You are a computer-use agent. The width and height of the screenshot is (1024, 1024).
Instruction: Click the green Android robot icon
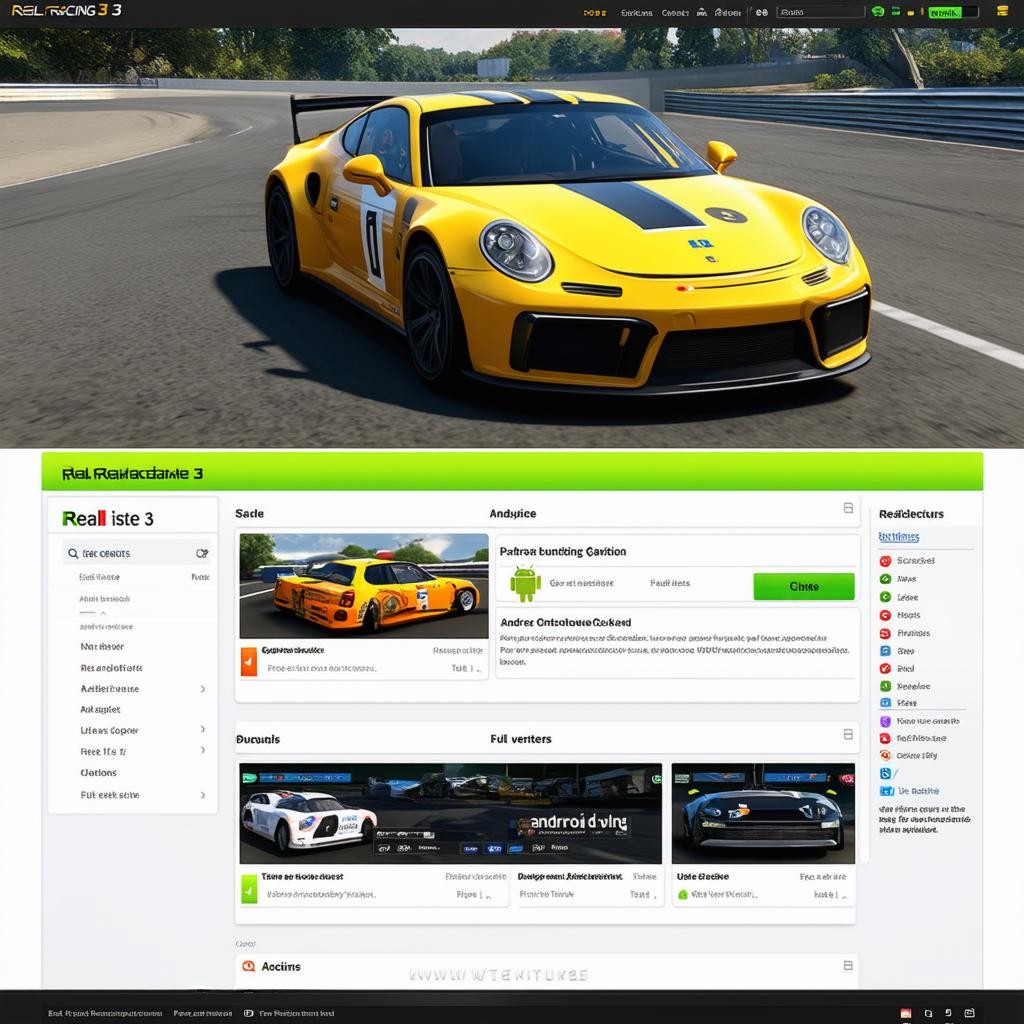(x=525, y=583)
